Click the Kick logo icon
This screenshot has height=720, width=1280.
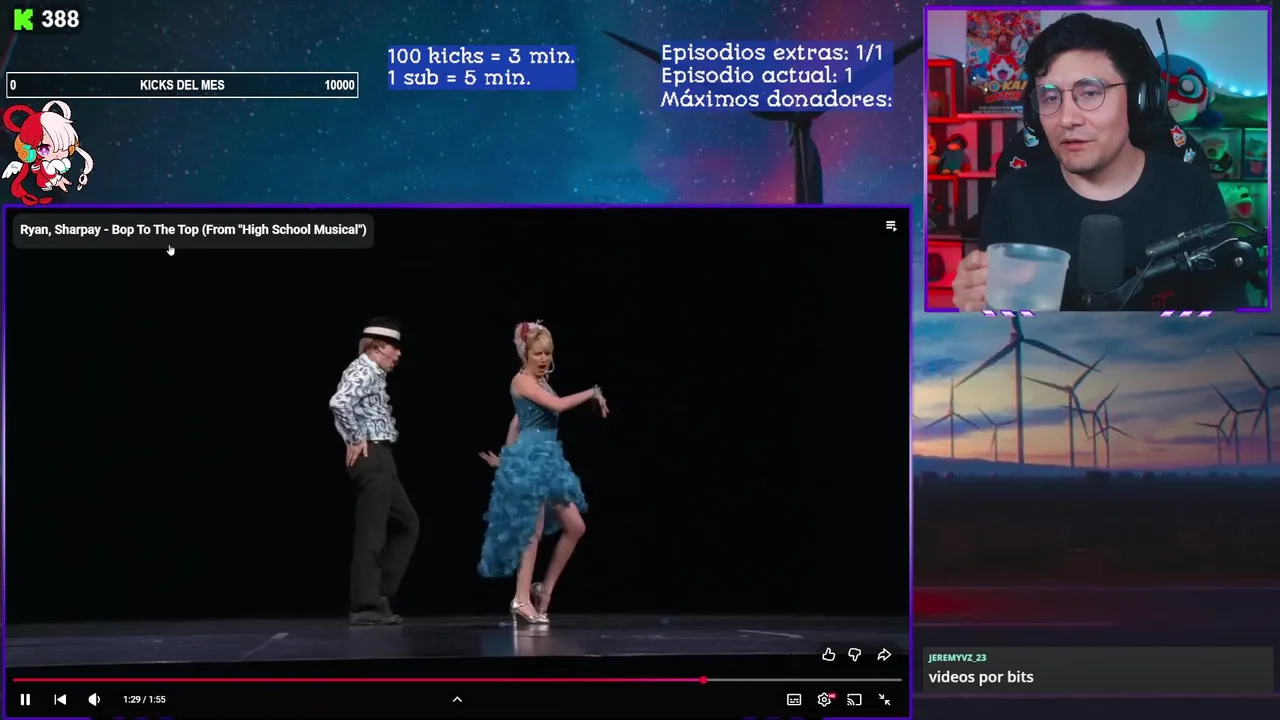pyautogui.click(x=24, y=19)
